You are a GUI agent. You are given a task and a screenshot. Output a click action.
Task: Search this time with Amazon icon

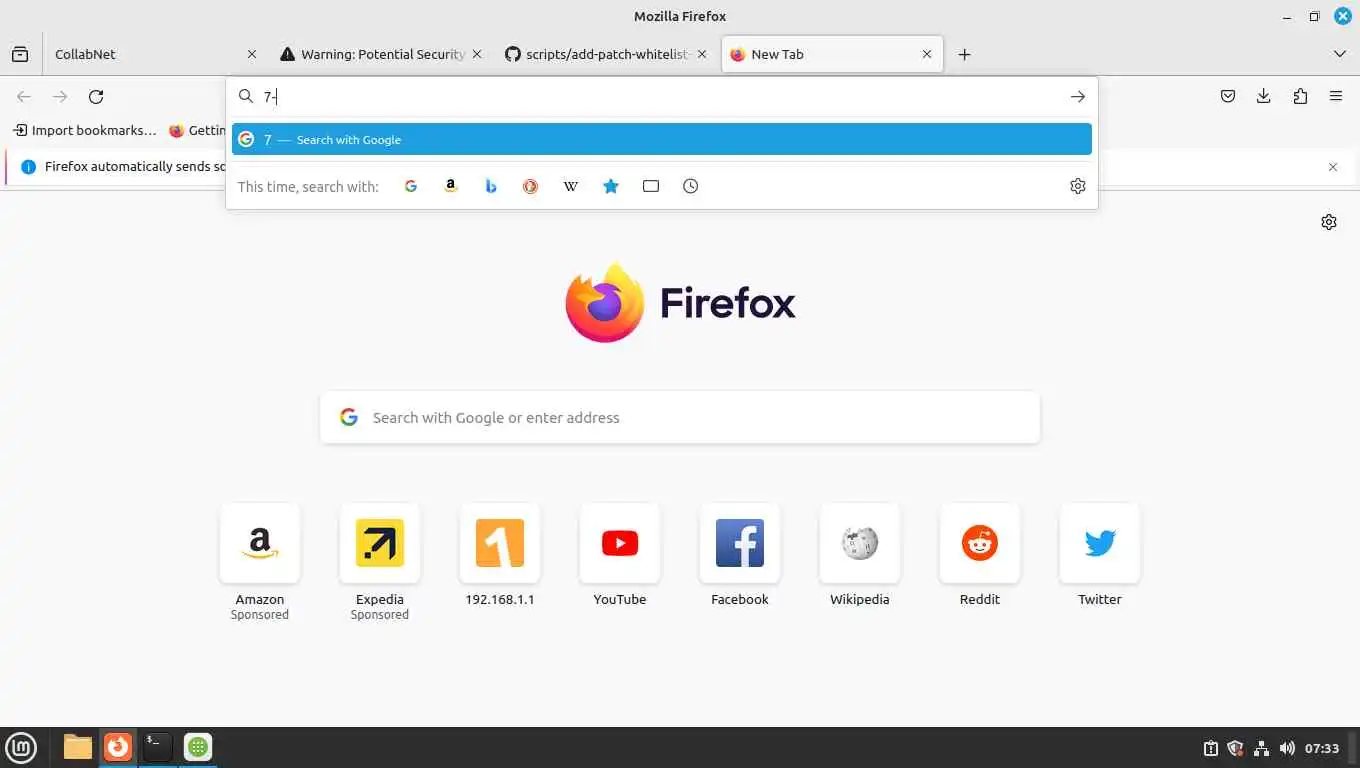pyautogui.click(x=451, y=186)
